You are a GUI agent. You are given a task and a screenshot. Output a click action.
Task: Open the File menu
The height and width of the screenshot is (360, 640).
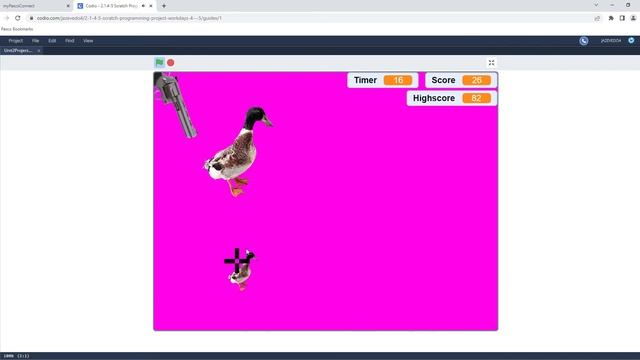click(36, 41)
